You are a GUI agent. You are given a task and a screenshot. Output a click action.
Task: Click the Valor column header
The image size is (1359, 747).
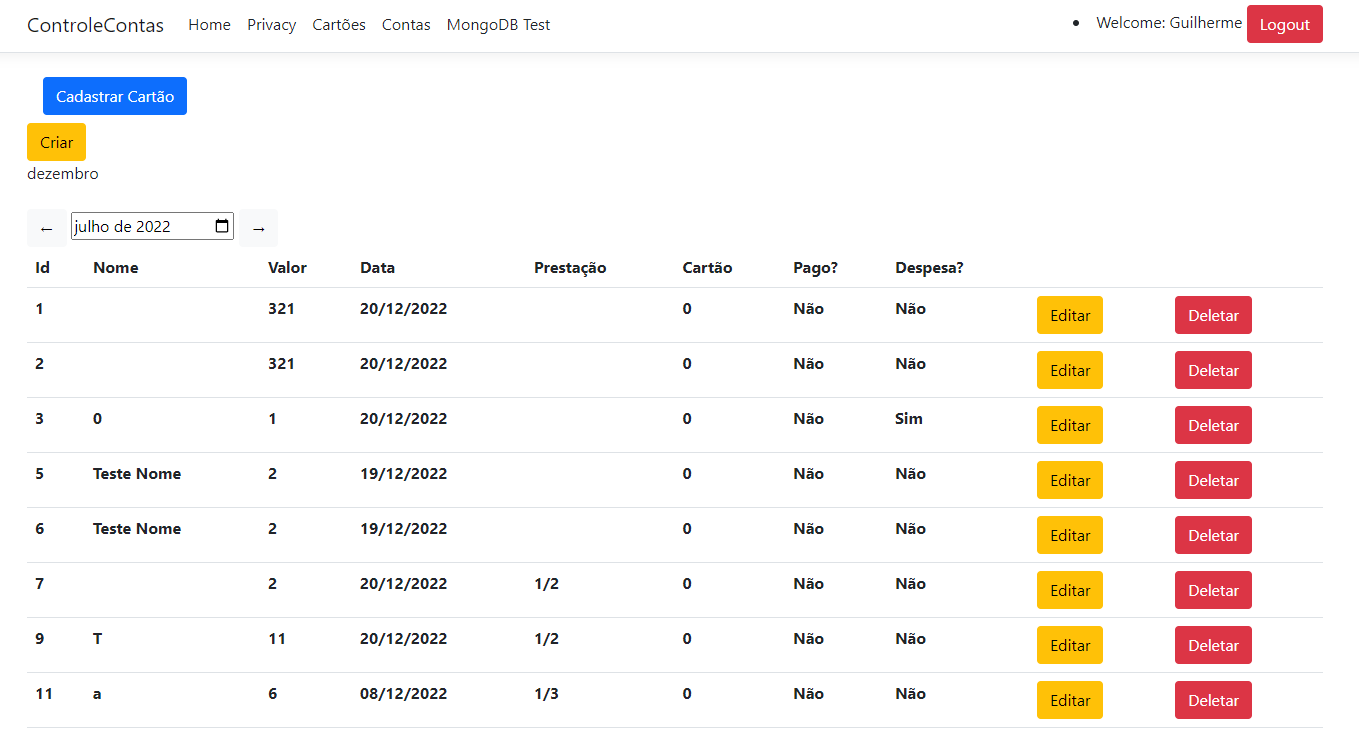[287, 268]
